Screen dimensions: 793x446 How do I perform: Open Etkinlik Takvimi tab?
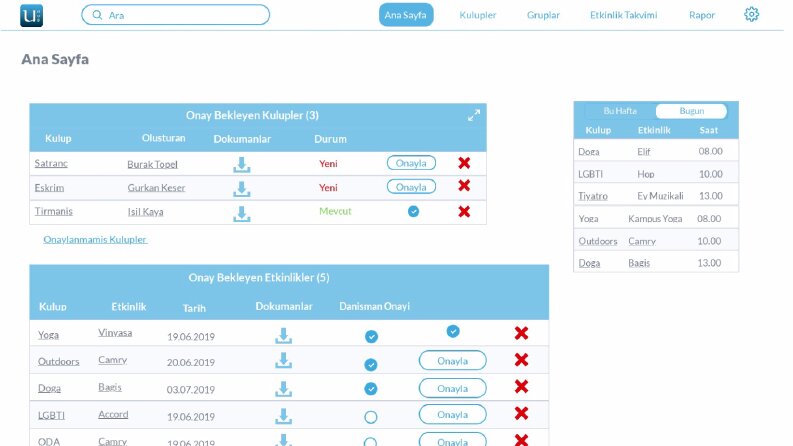pyautogui.click(x=624, y=15)
